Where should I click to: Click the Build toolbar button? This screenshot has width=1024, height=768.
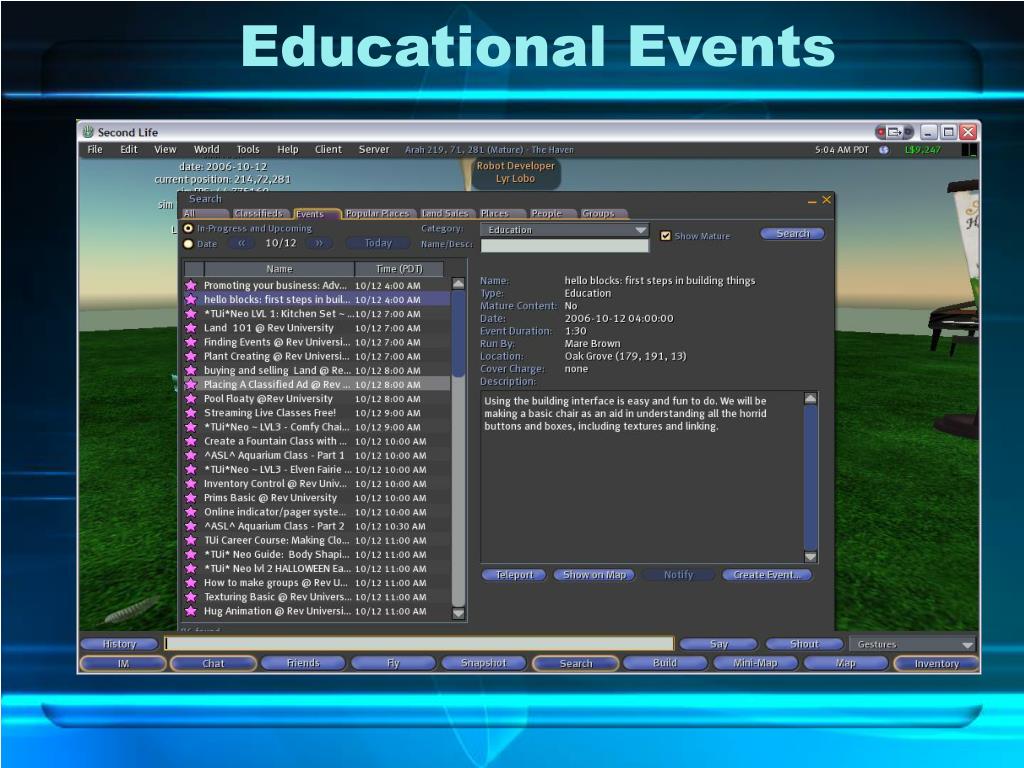coord(665,663)
